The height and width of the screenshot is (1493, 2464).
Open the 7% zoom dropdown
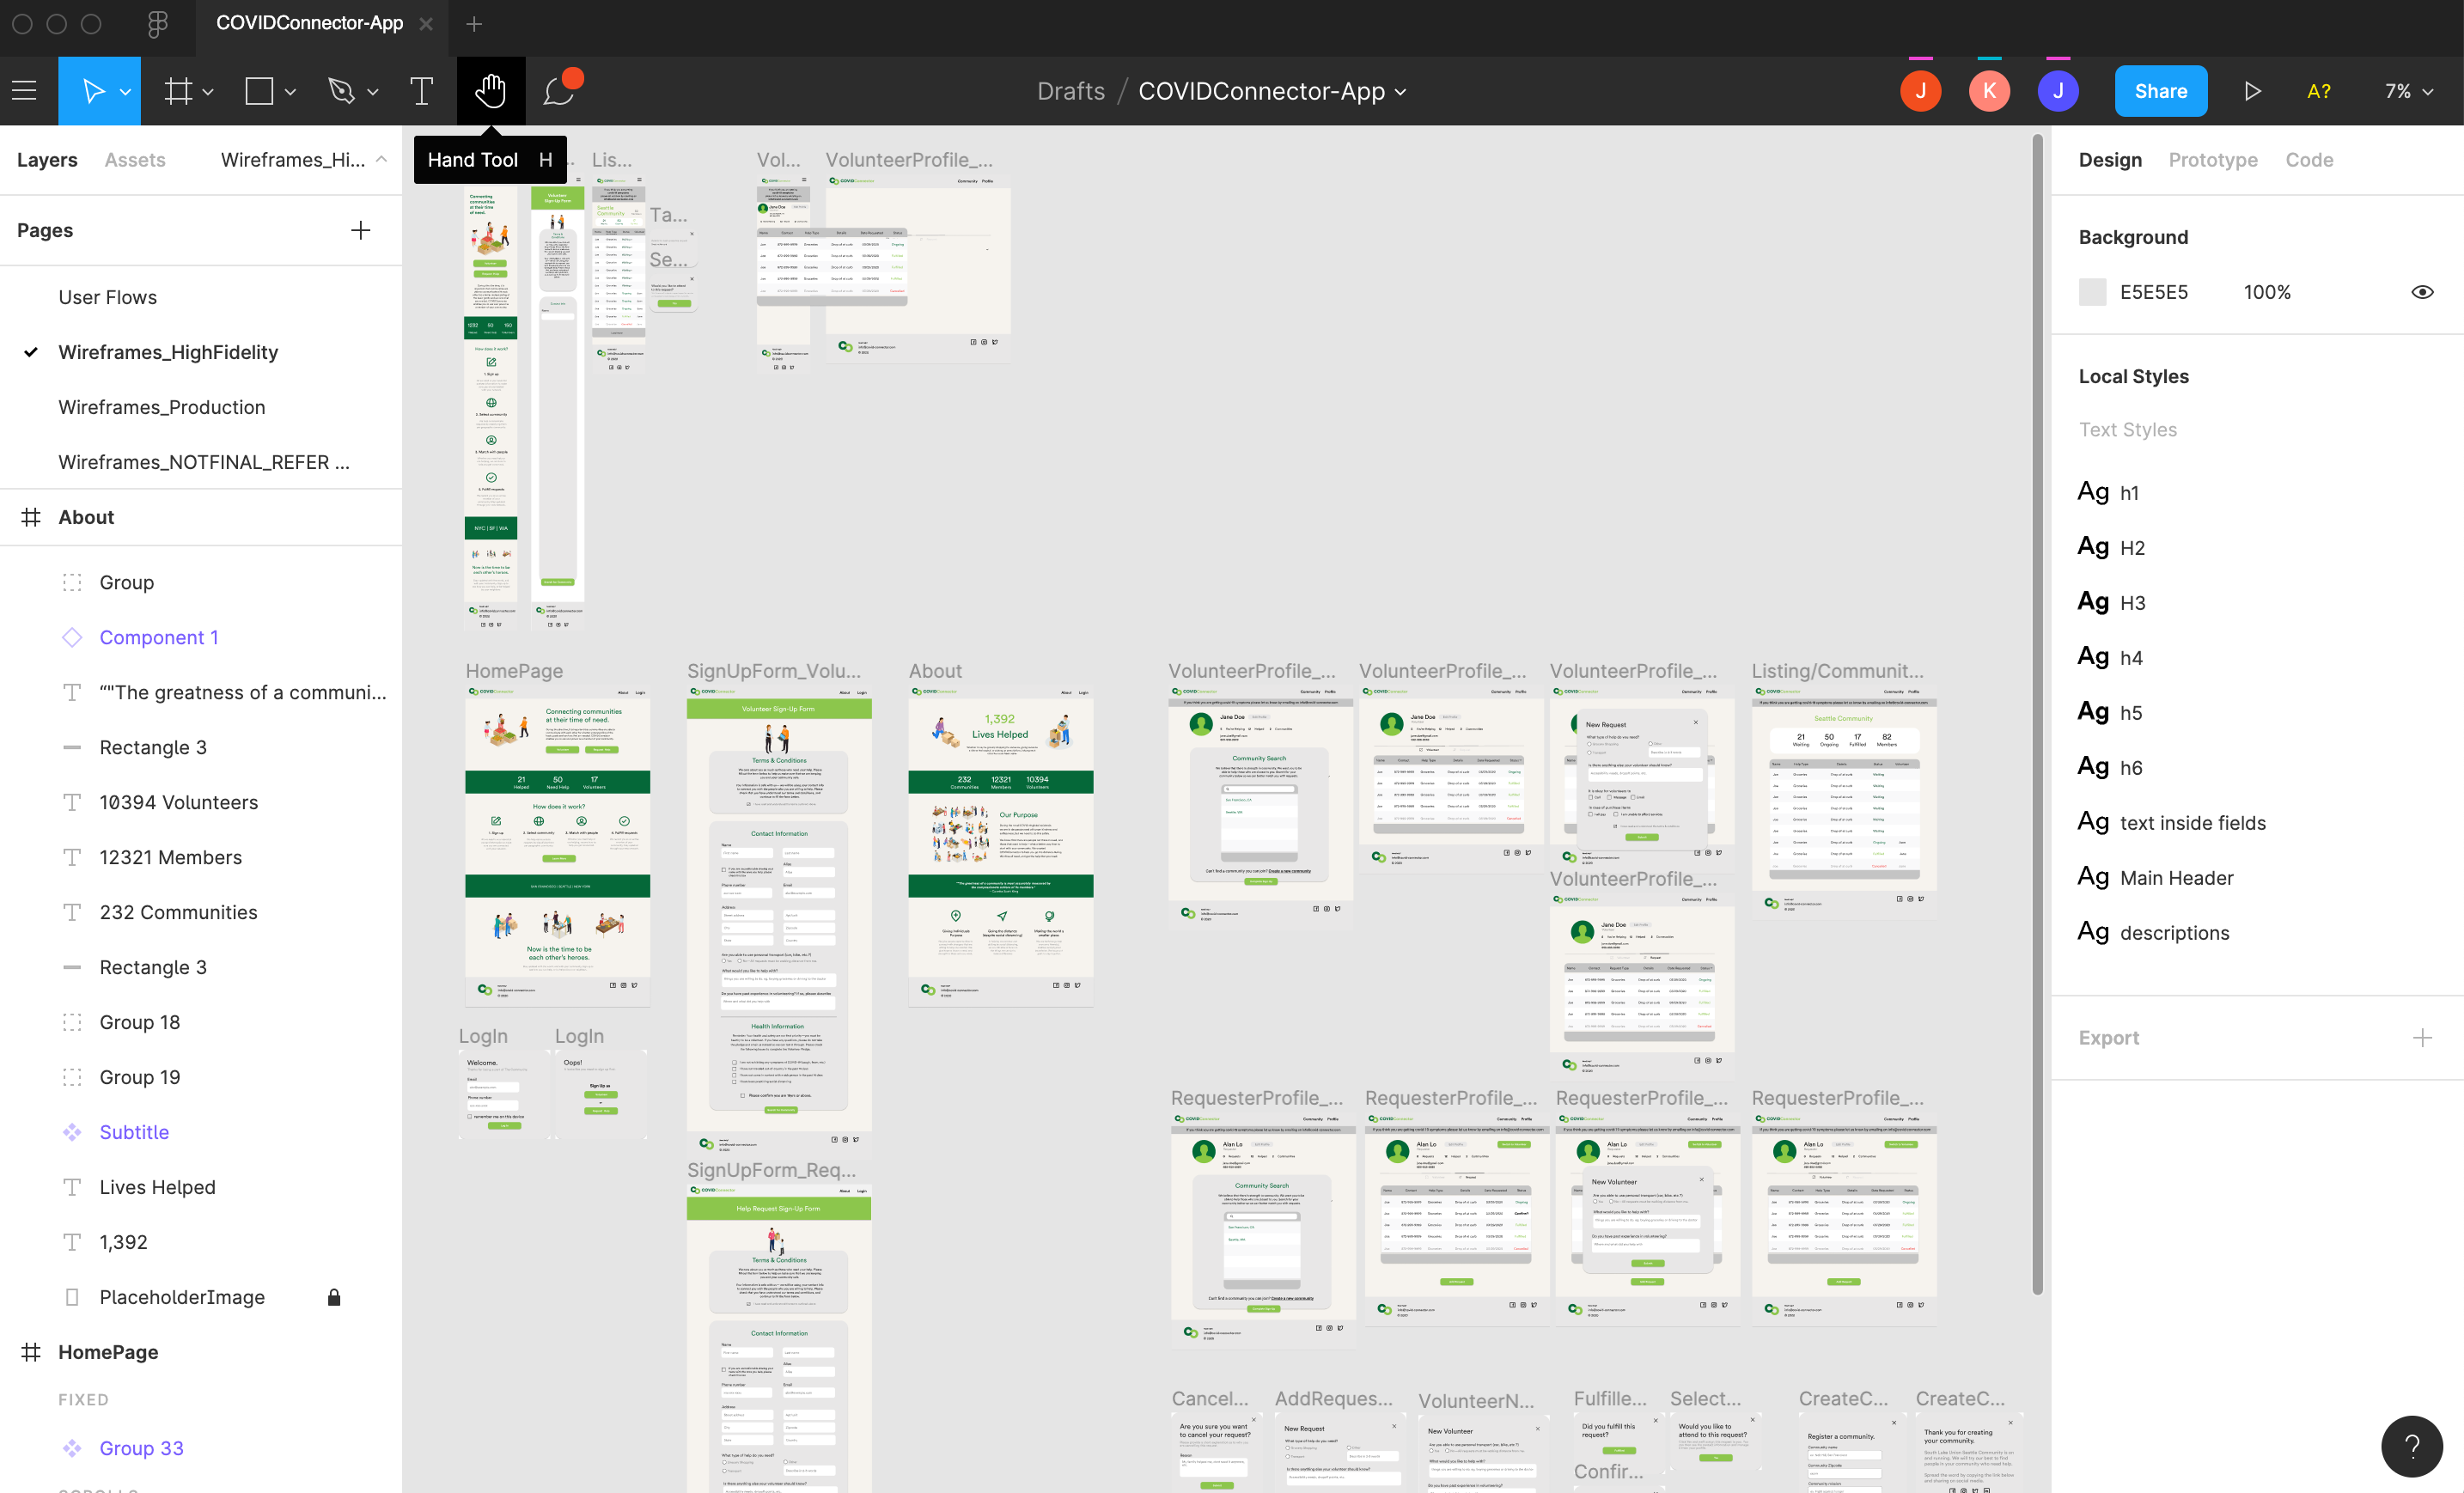2408,91
